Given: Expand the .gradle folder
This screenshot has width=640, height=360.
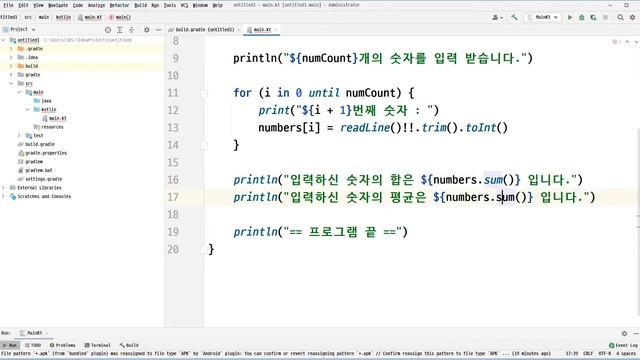Looking at the screenshot, I should point(11,49).
